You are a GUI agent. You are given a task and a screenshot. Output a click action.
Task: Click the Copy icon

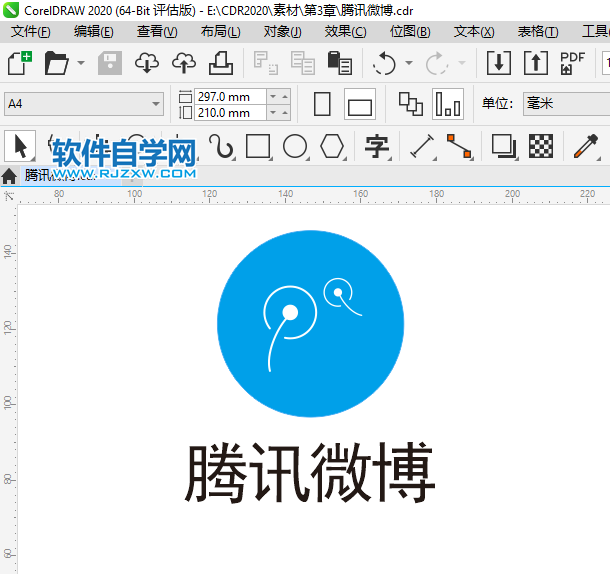(303, 63)
